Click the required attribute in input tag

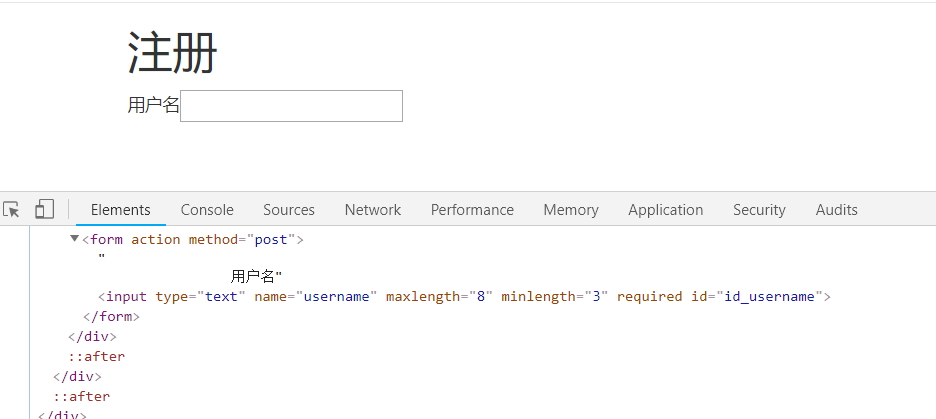point(649,297)
